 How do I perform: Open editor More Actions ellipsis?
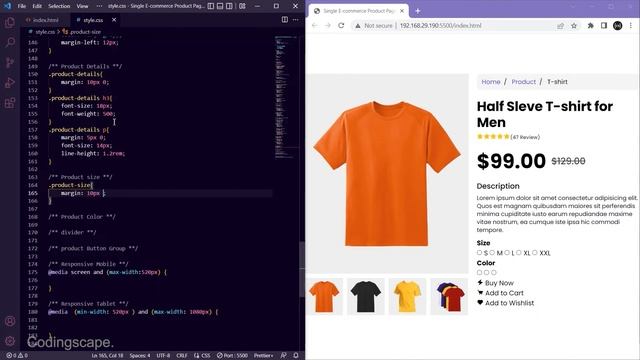(296, 20)
